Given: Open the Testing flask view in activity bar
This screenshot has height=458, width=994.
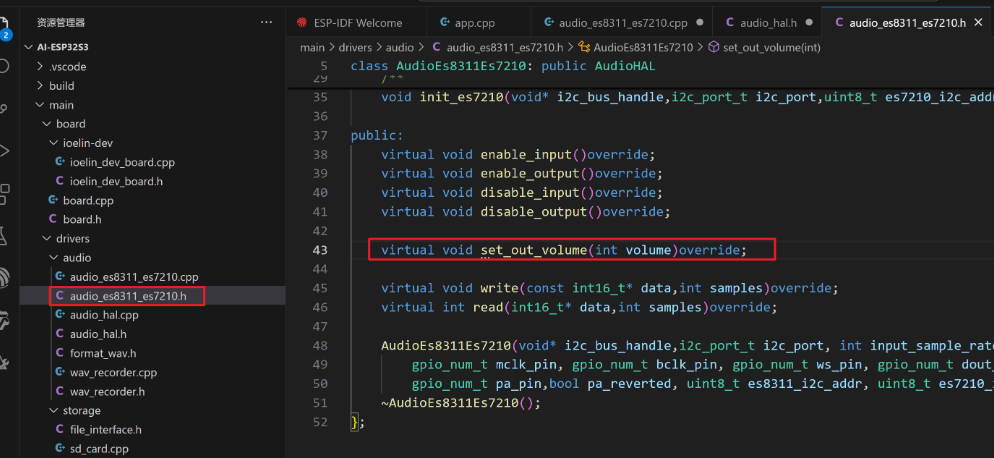Looking at the screenshot, I should pyautogui.click(x=3, y=237).
